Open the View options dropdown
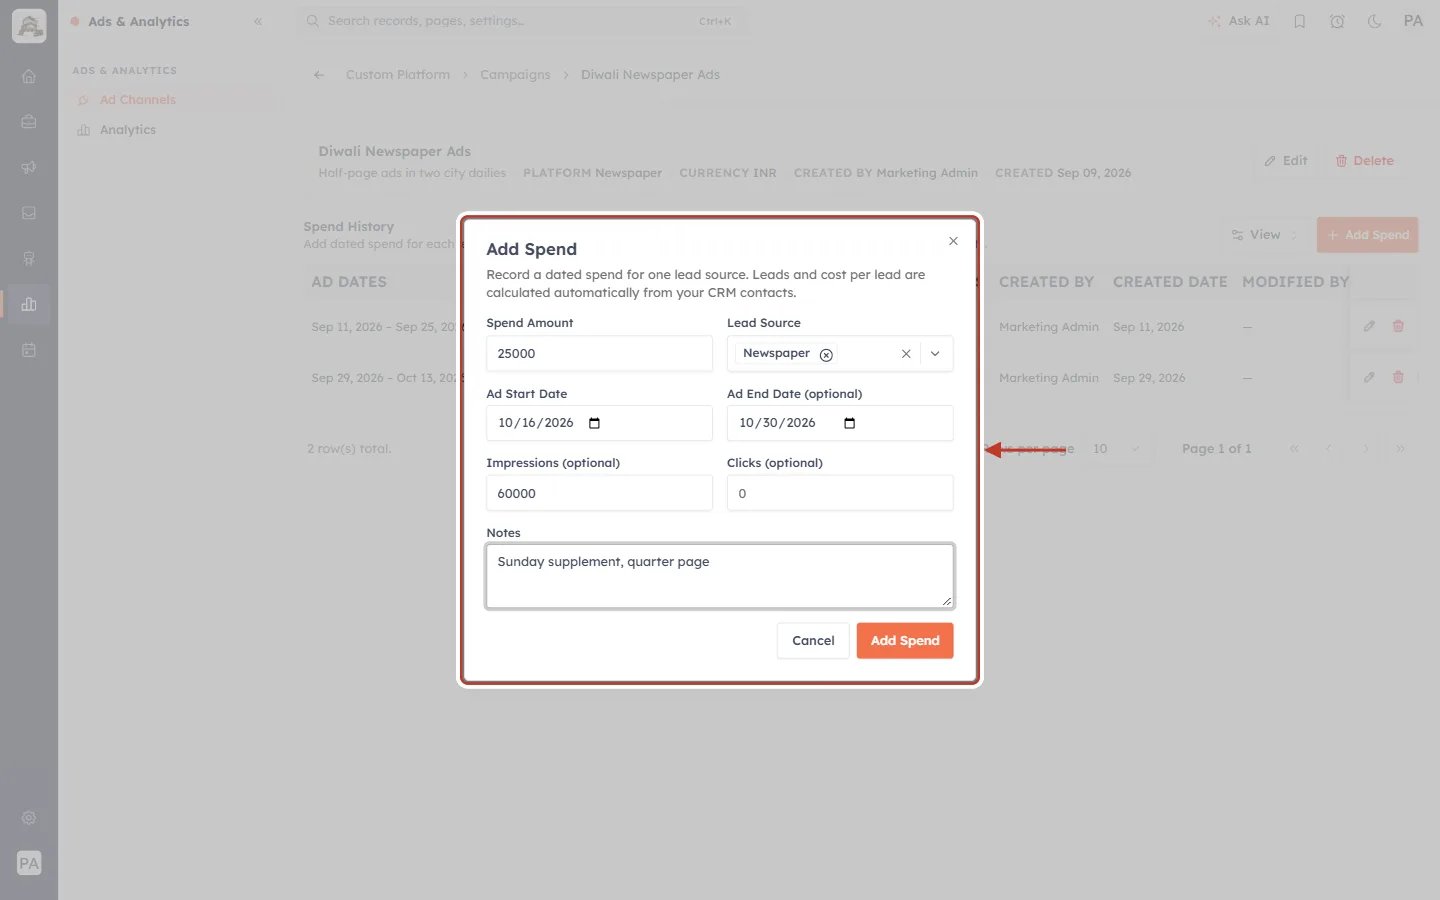The image size is (1440, 900). pyautogui.click(x=1264, y=235)
